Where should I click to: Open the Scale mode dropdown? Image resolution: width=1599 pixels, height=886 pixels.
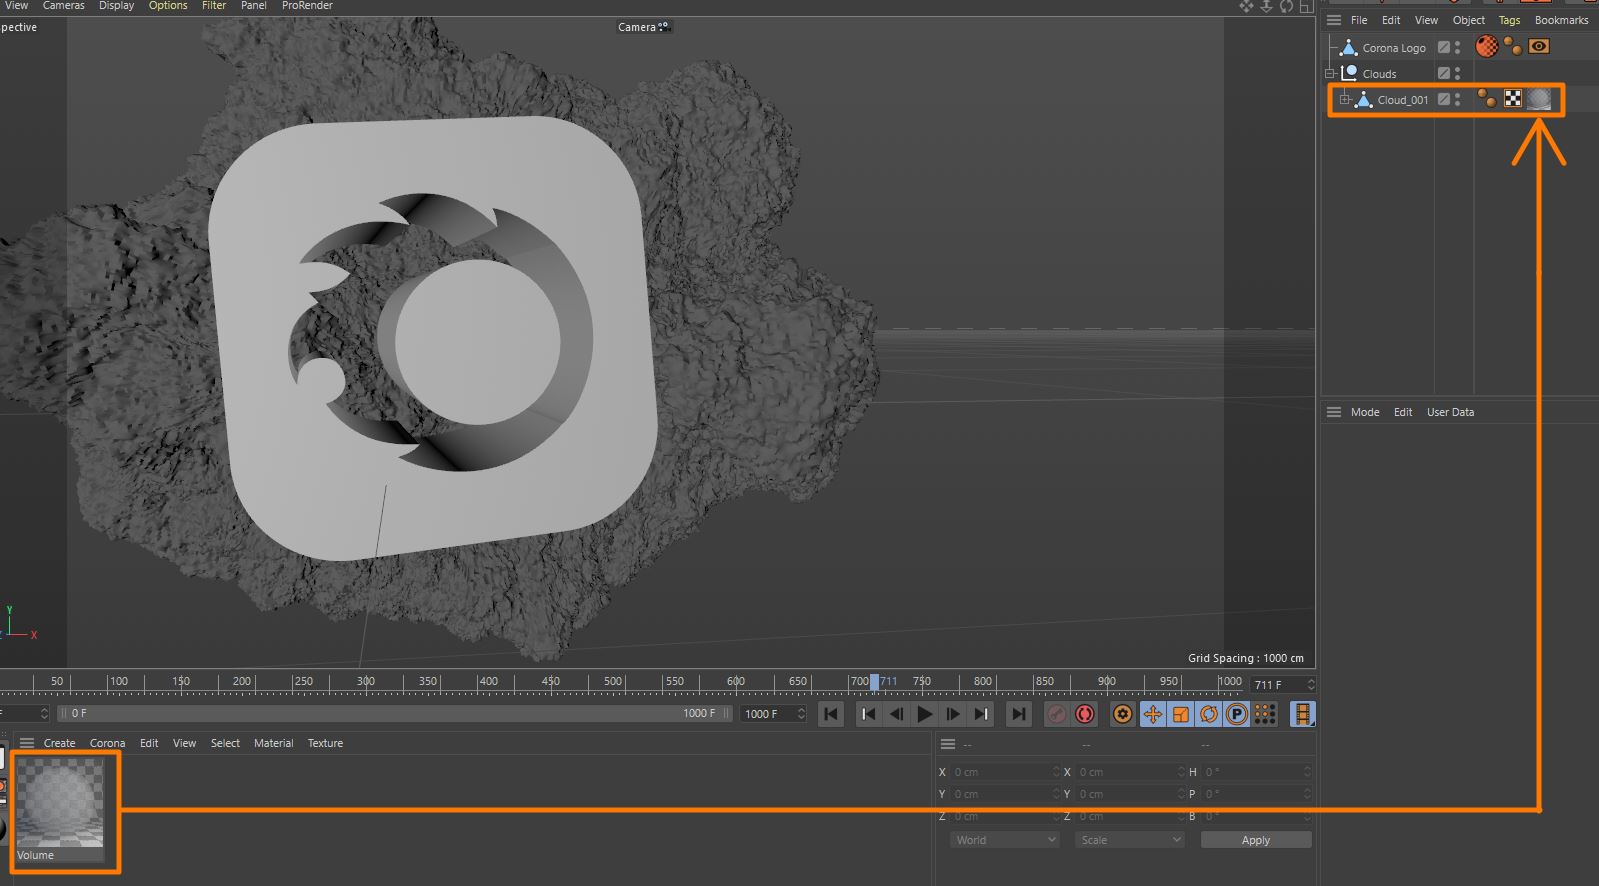(x=1130, y=840)
